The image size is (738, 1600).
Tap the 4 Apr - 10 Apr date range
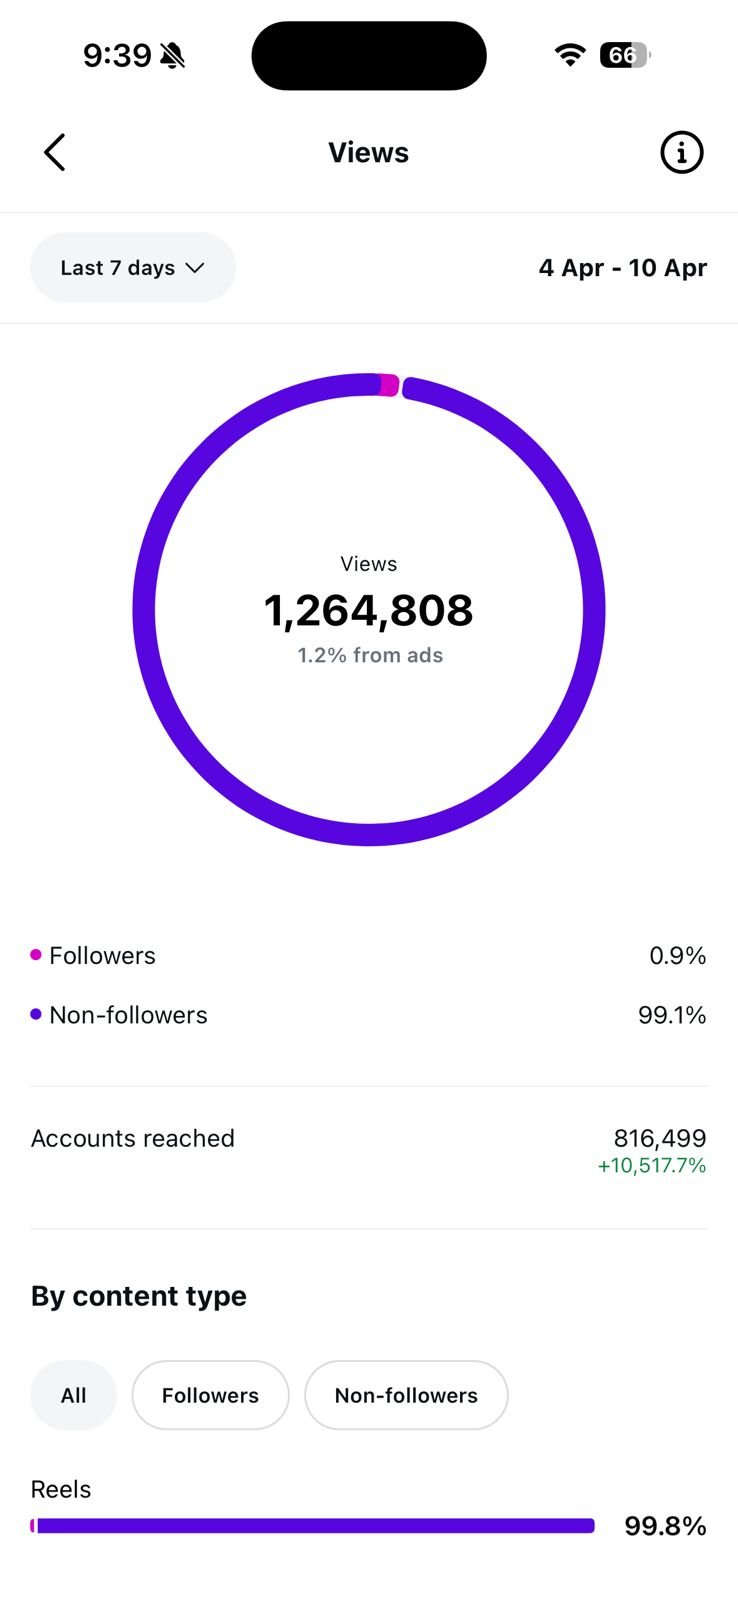click(x=623, y=268)
